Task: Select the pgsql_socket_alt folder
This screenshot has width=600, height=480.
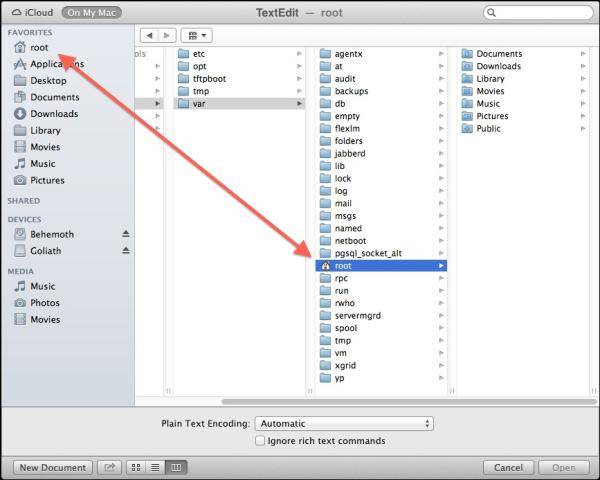Action: pyautogui.click(x=381, y=253)
